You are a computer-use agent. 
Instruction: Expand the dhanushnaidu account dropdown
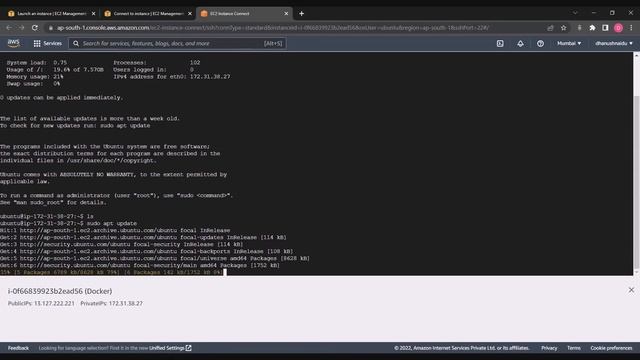pyautogui.click(x=614, y=43)
